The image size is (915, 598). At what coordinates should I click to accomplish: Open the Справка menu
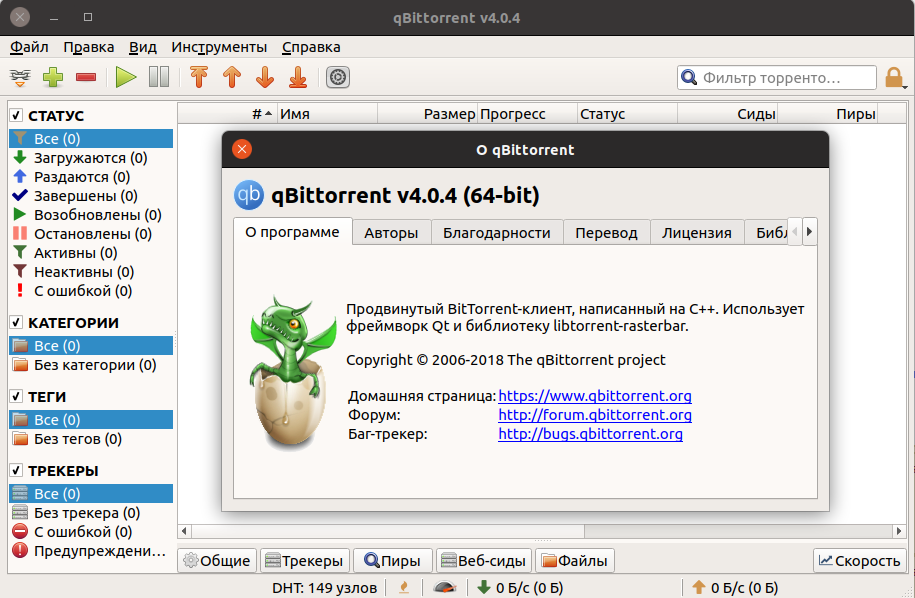tap(311, 47)
